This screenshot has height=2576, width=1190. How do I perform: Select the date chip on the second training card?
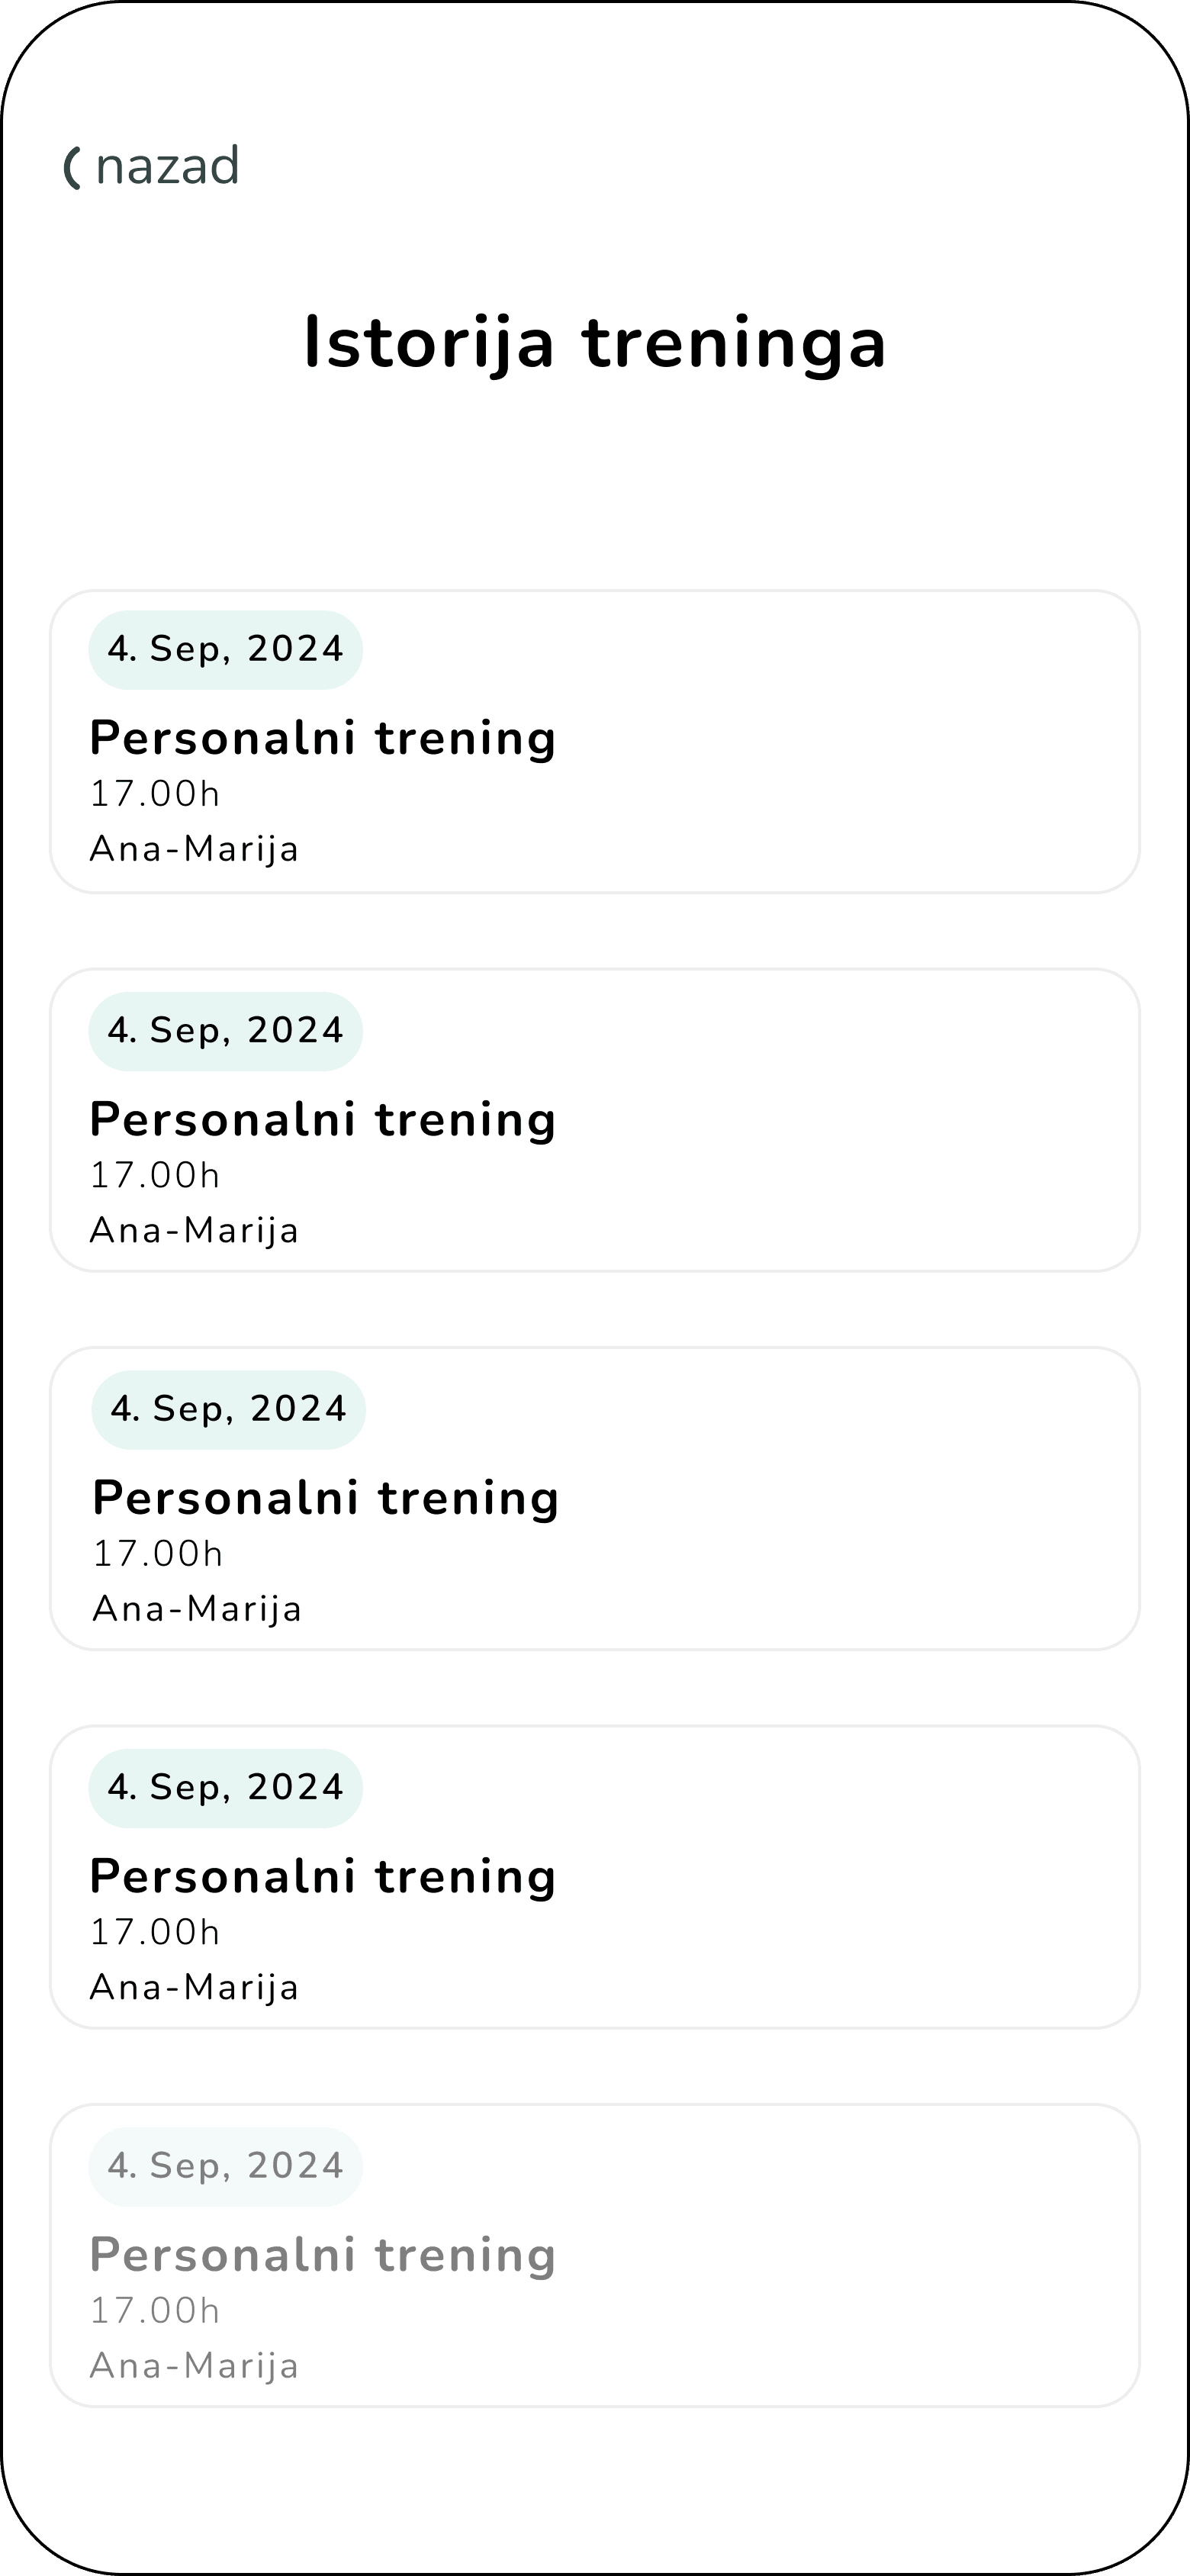pyautogui.click(x=225, y=1030)
